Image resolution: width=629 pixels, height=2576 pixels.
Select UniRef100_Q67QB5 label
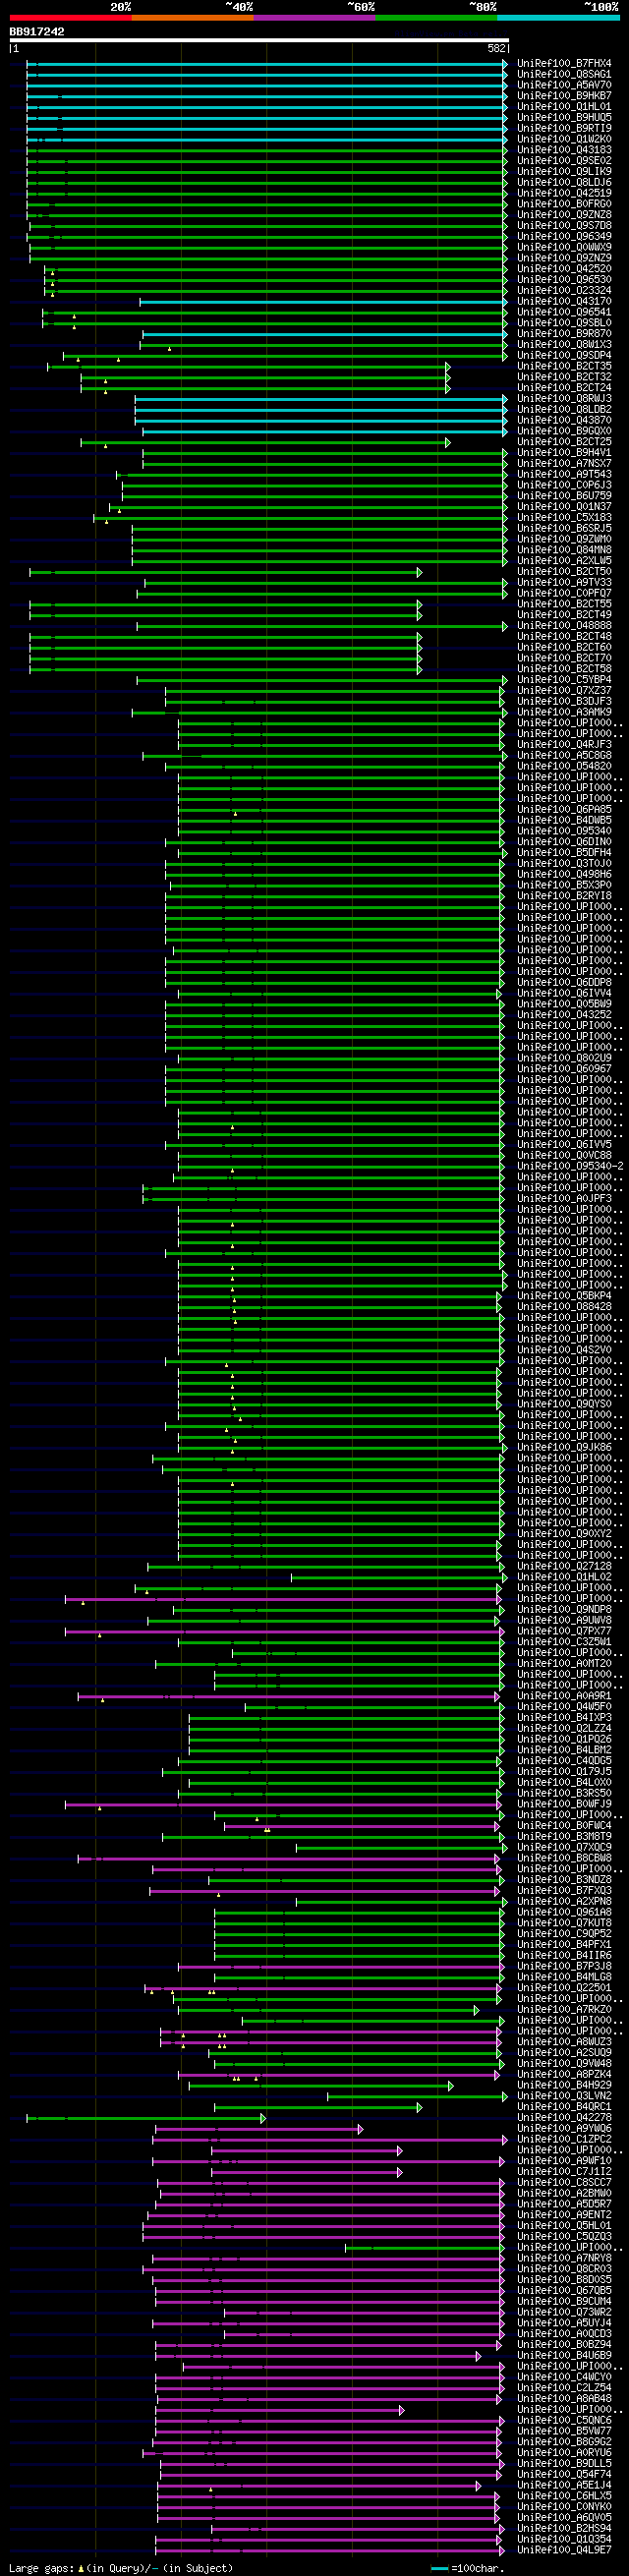[564, 2290]
